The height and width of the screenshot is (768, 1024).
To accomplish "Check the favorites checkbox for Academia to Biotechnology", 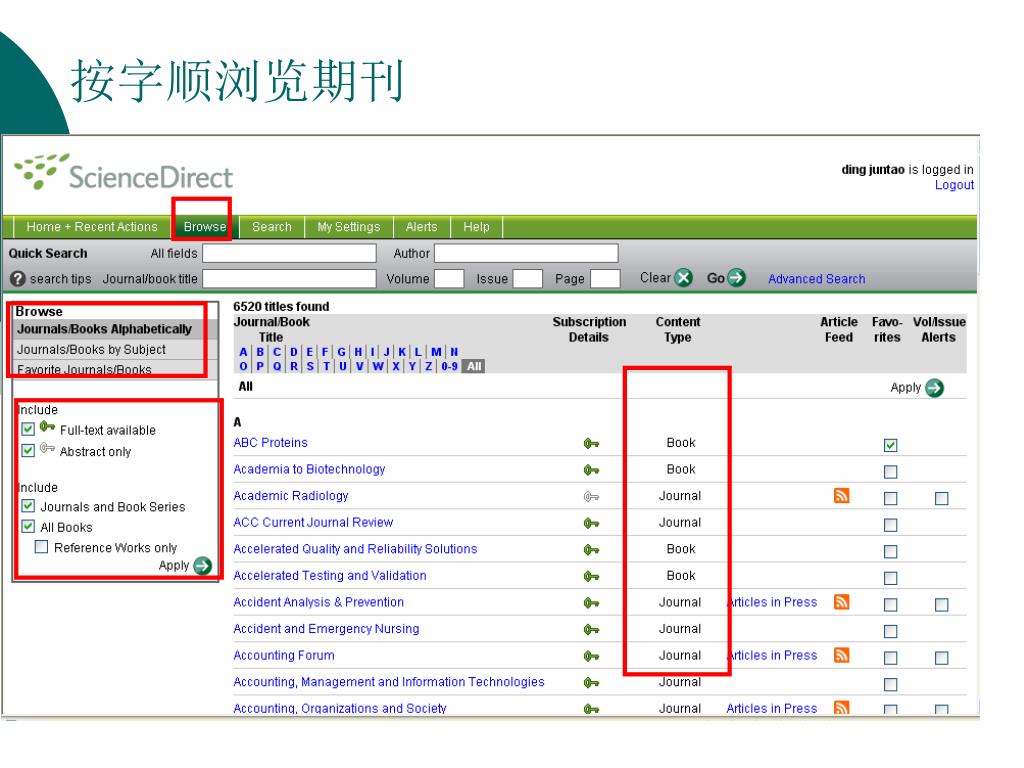I will click(890, 472).
